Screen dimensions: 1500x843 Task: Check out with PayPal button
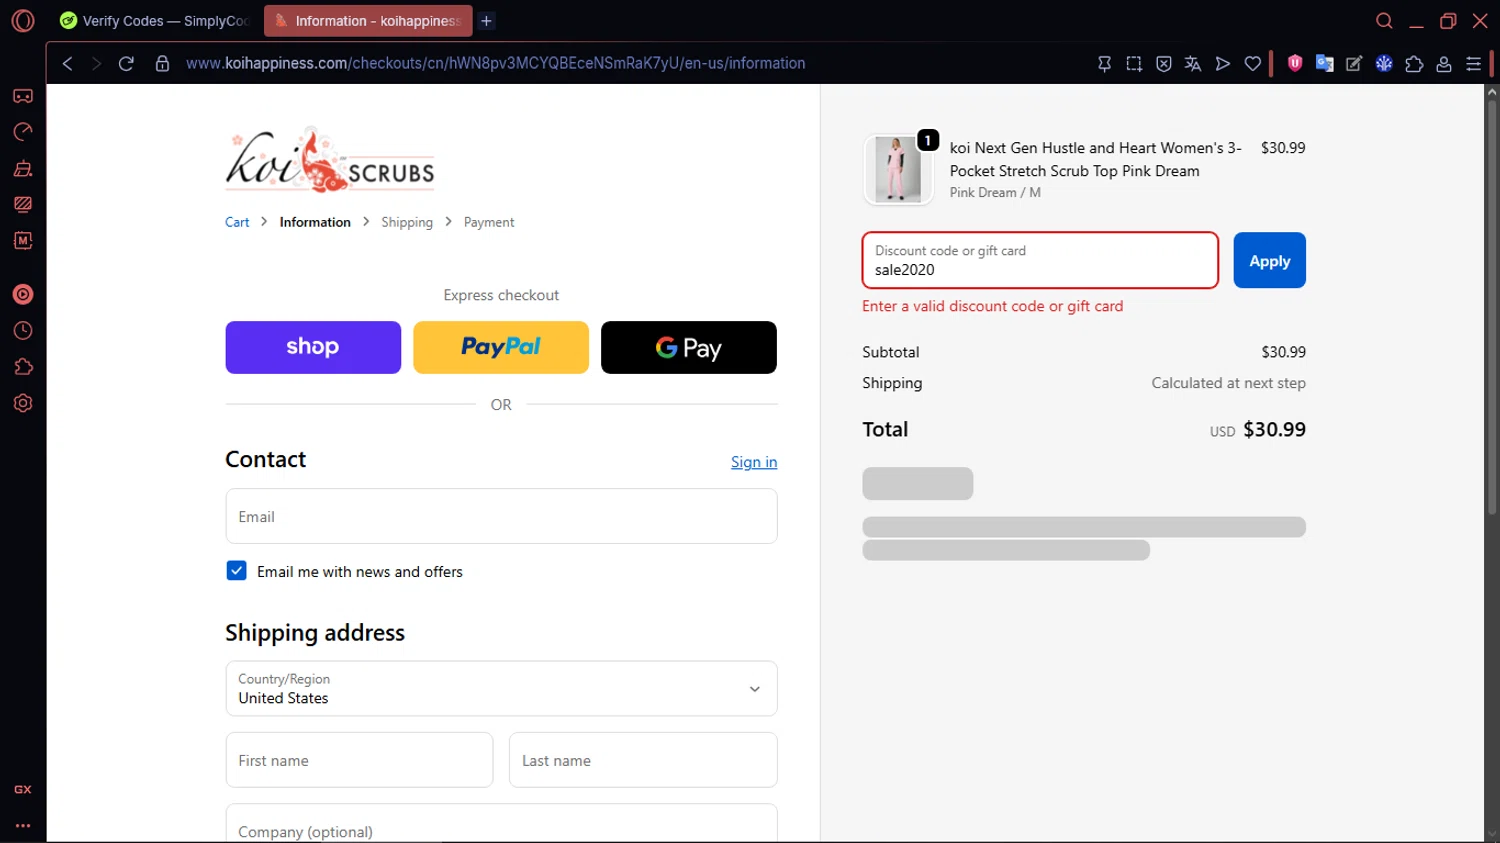tap(501, 347)
